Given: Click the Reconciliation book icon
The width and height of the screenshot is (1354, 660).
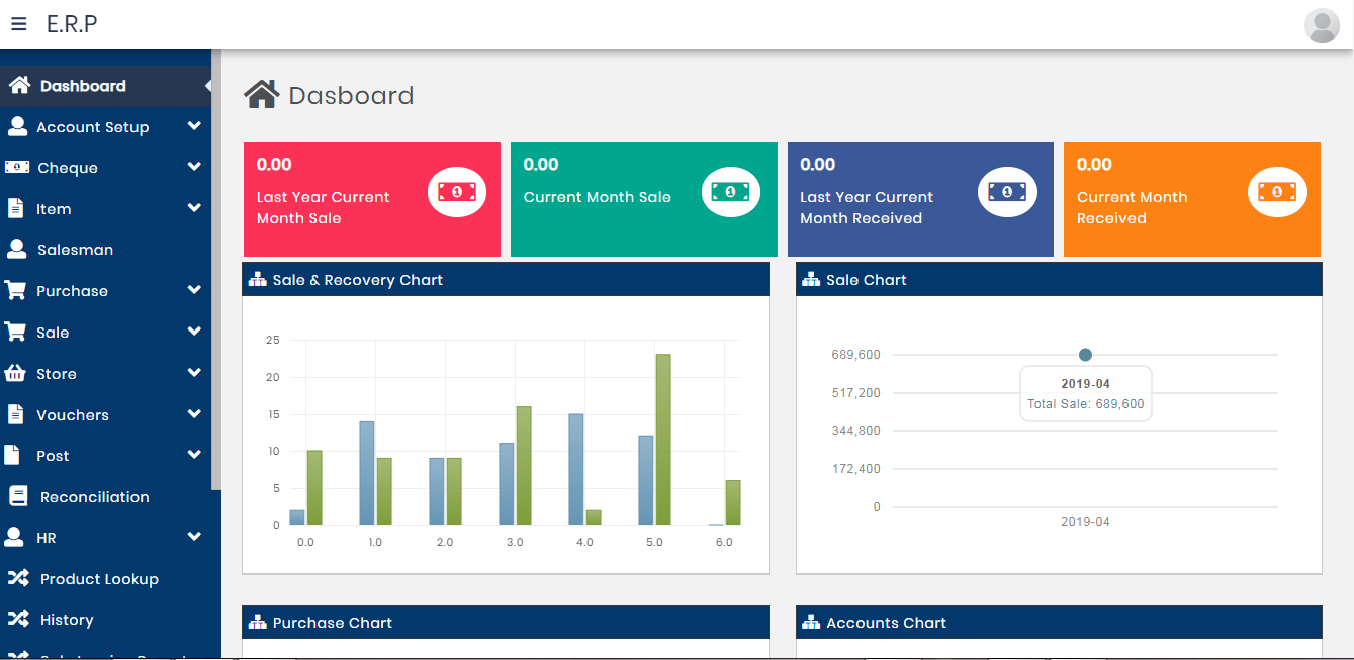Looking at the screenshot, I should click(18, 497).
